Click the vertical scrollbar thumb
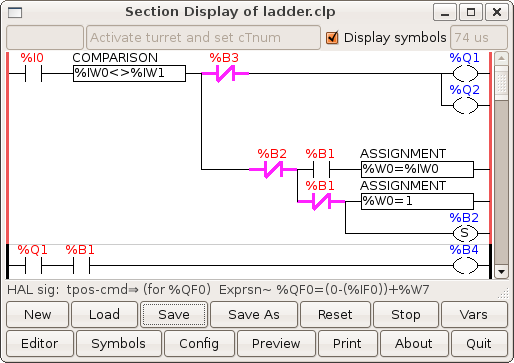 501,83
